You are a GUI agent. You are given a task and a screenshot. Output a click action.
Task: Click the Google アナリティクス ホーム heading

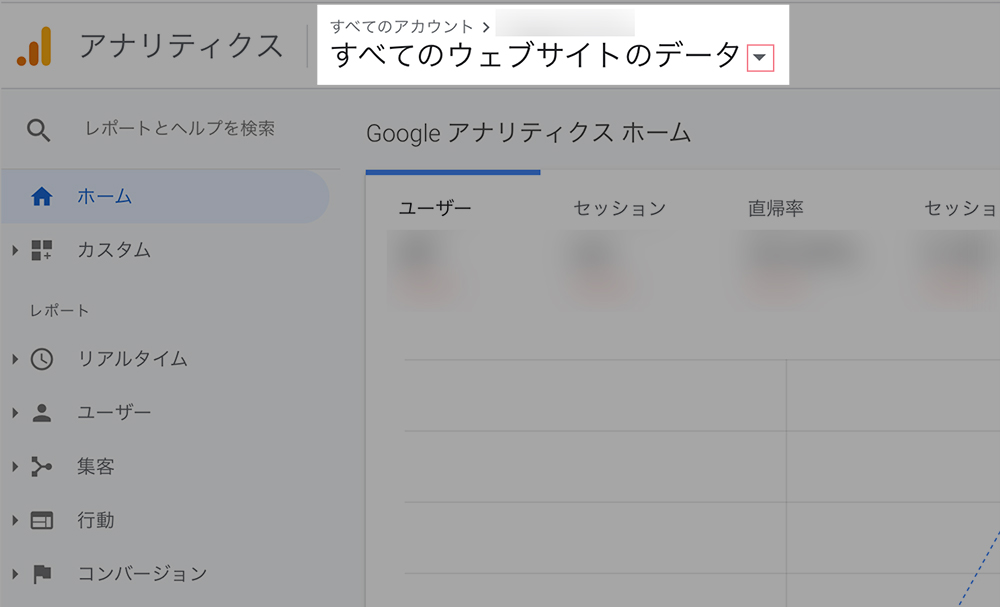coord(528,133)
